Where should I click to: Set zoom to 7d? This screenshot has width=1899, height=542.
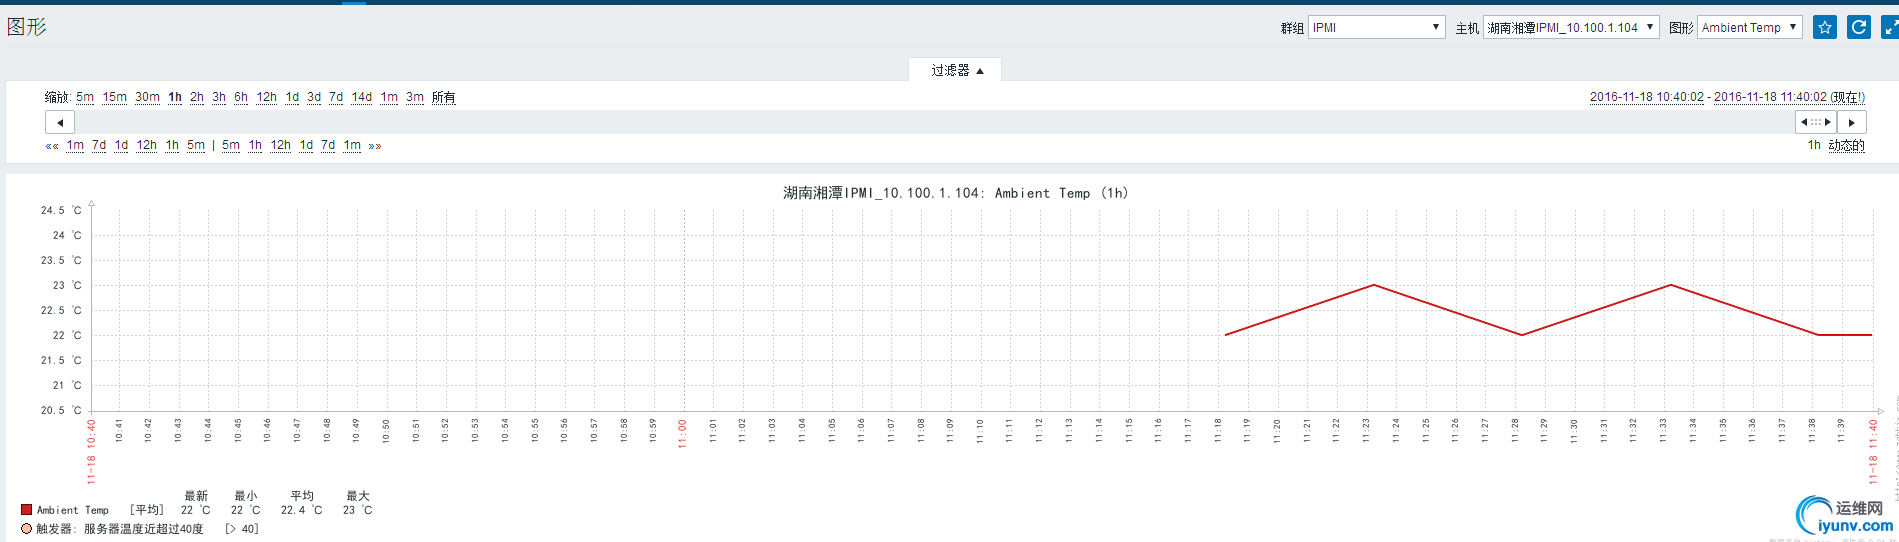[336, 97]
